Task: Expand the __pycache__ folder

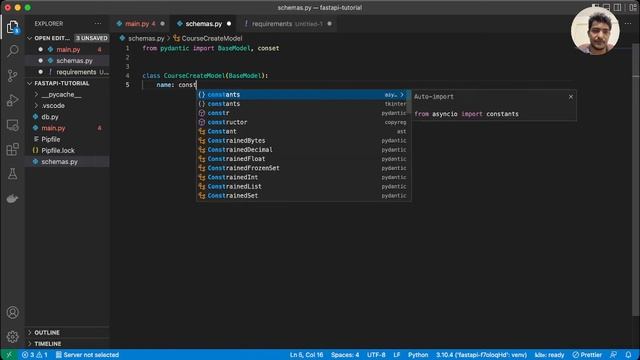Action: 61,94
